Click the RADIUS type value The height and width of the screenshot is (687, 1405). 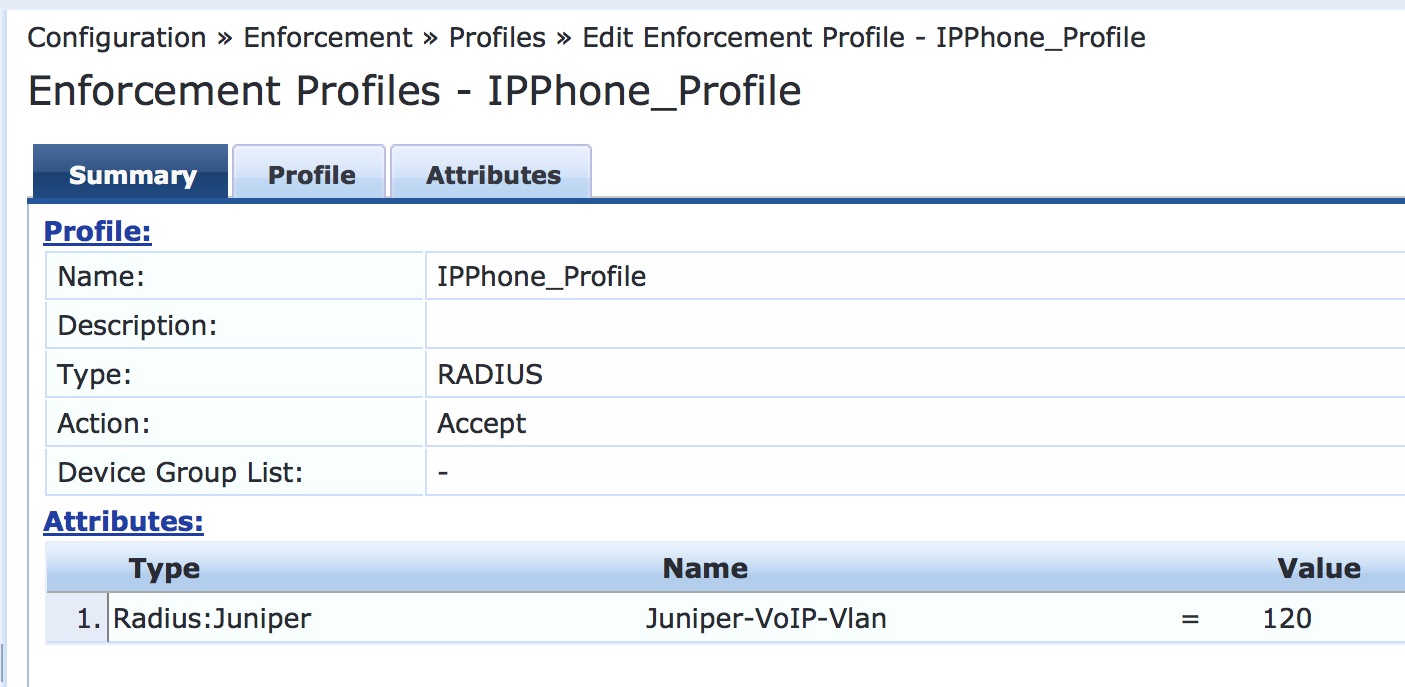click(490, 374)
